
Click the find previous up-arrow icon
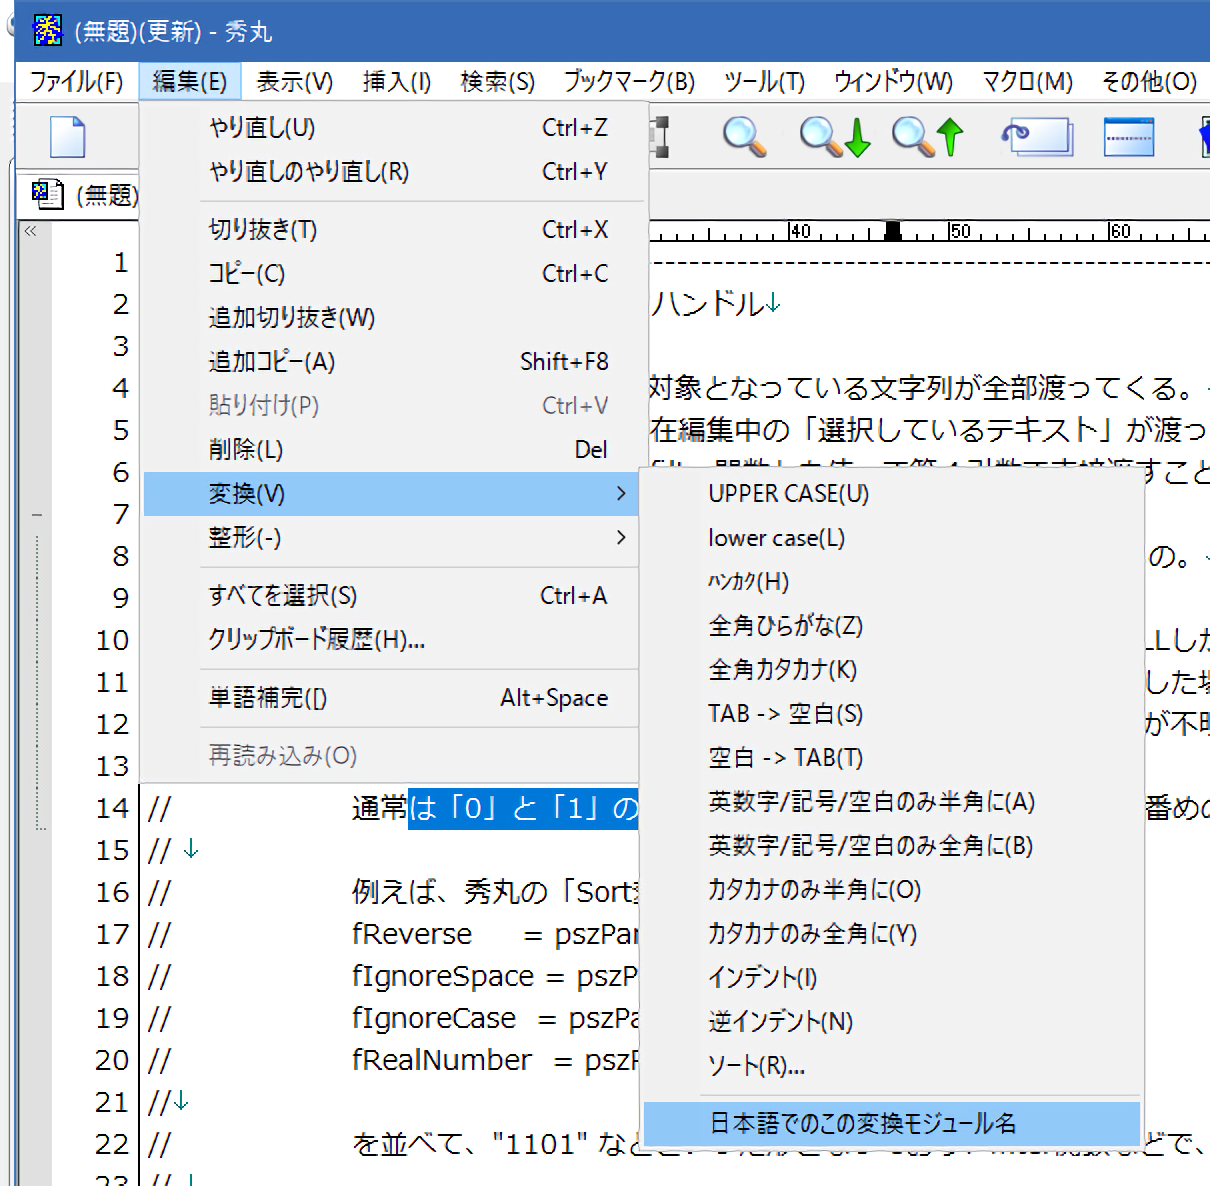coord(927,137)
